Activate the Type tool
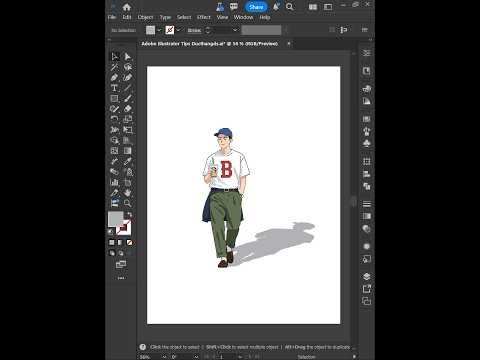This screenshot has height=360, width=480. point(114,88)
